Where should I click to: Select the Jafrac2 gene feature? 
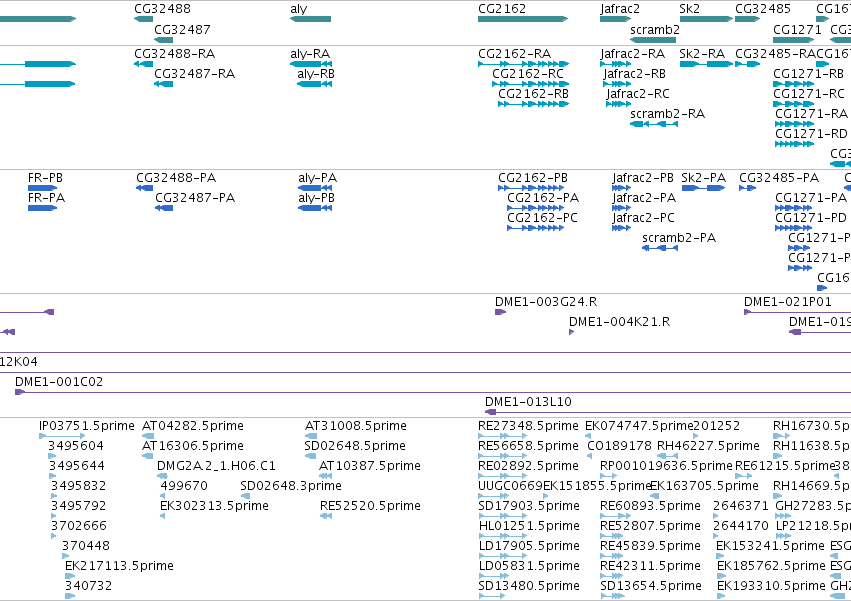coord(615,19)
